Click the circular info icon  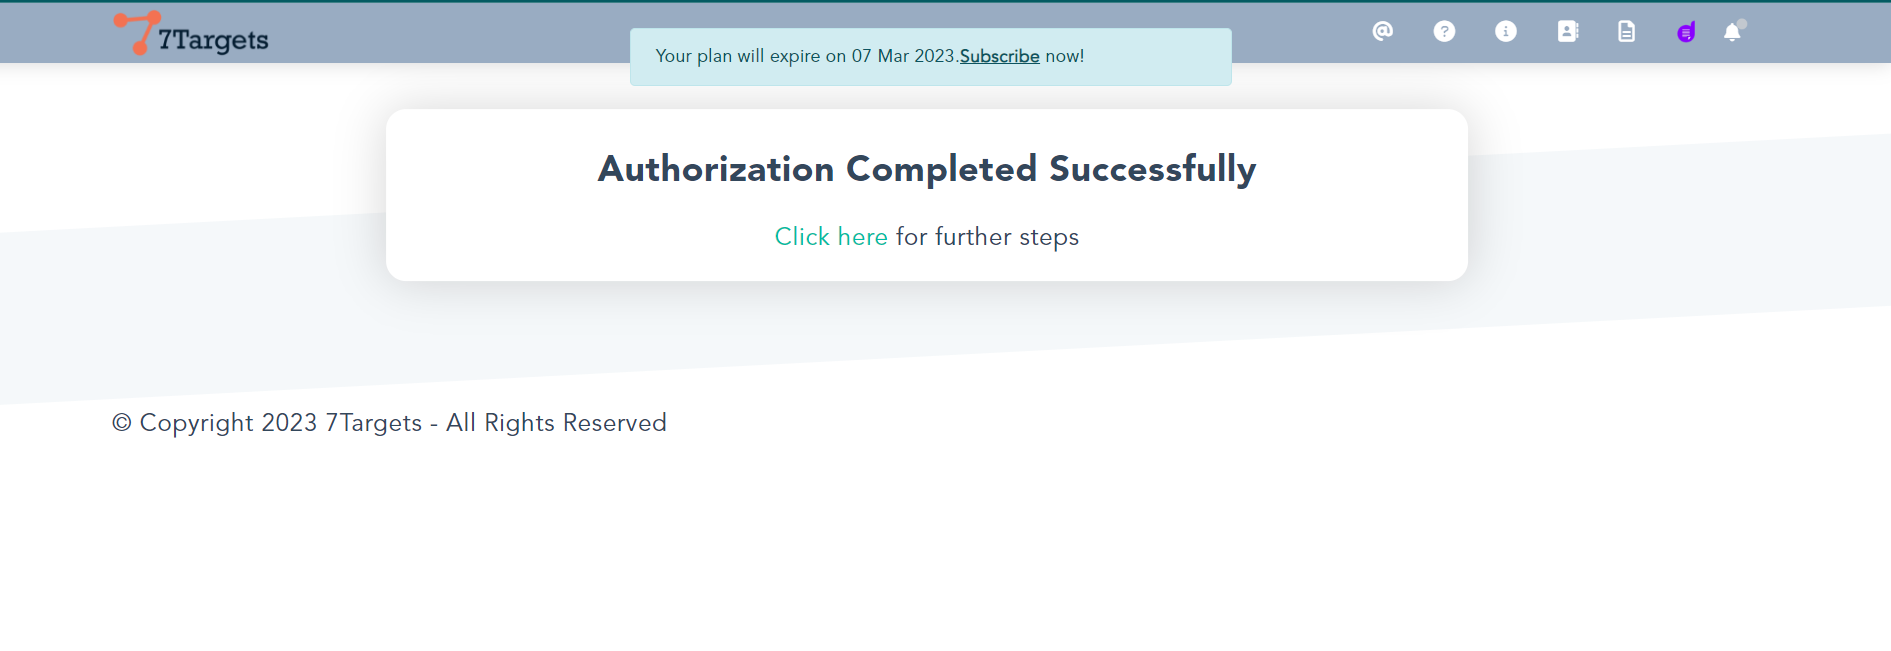[1505, 32]
